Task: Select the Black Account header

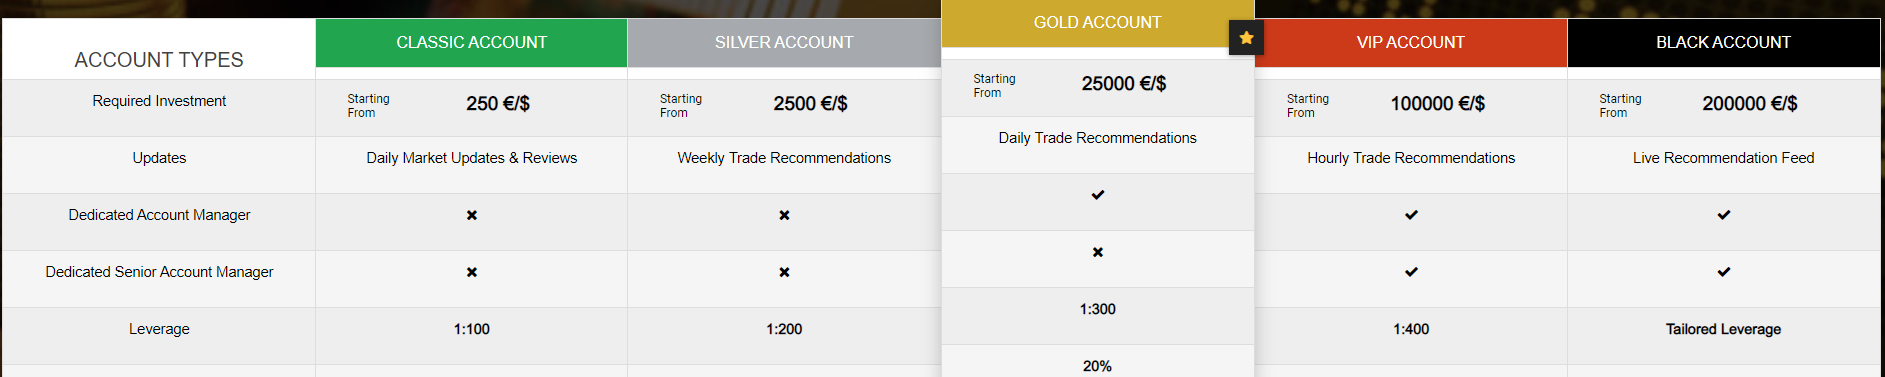Action: tap(1724, 43)
